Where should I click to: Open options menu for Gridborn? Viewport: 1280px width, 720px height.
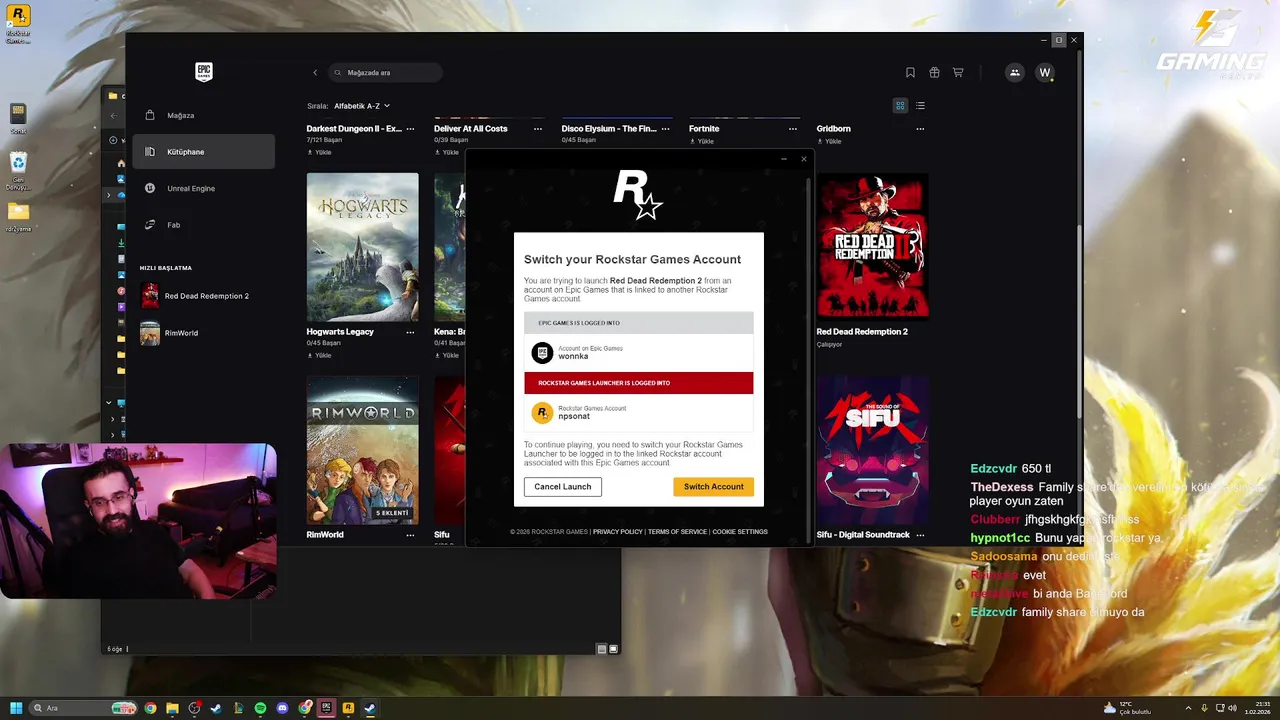[x=920, y=129]
